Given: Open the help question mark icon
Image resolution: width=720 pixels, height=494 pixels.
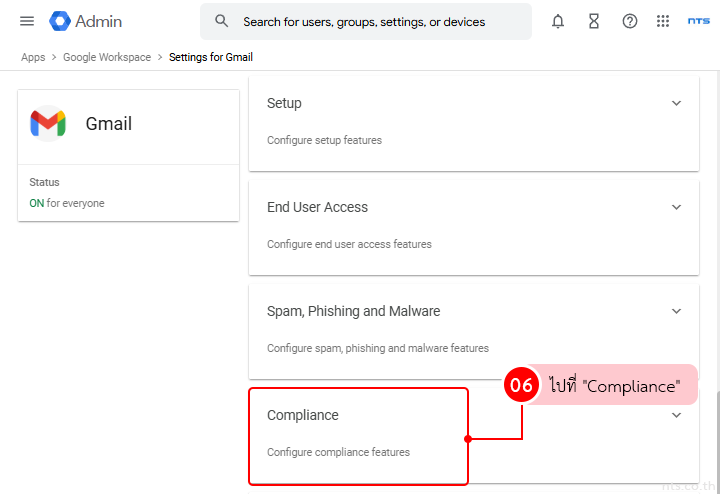Looking at the screenshot, I should click(630, 21).
